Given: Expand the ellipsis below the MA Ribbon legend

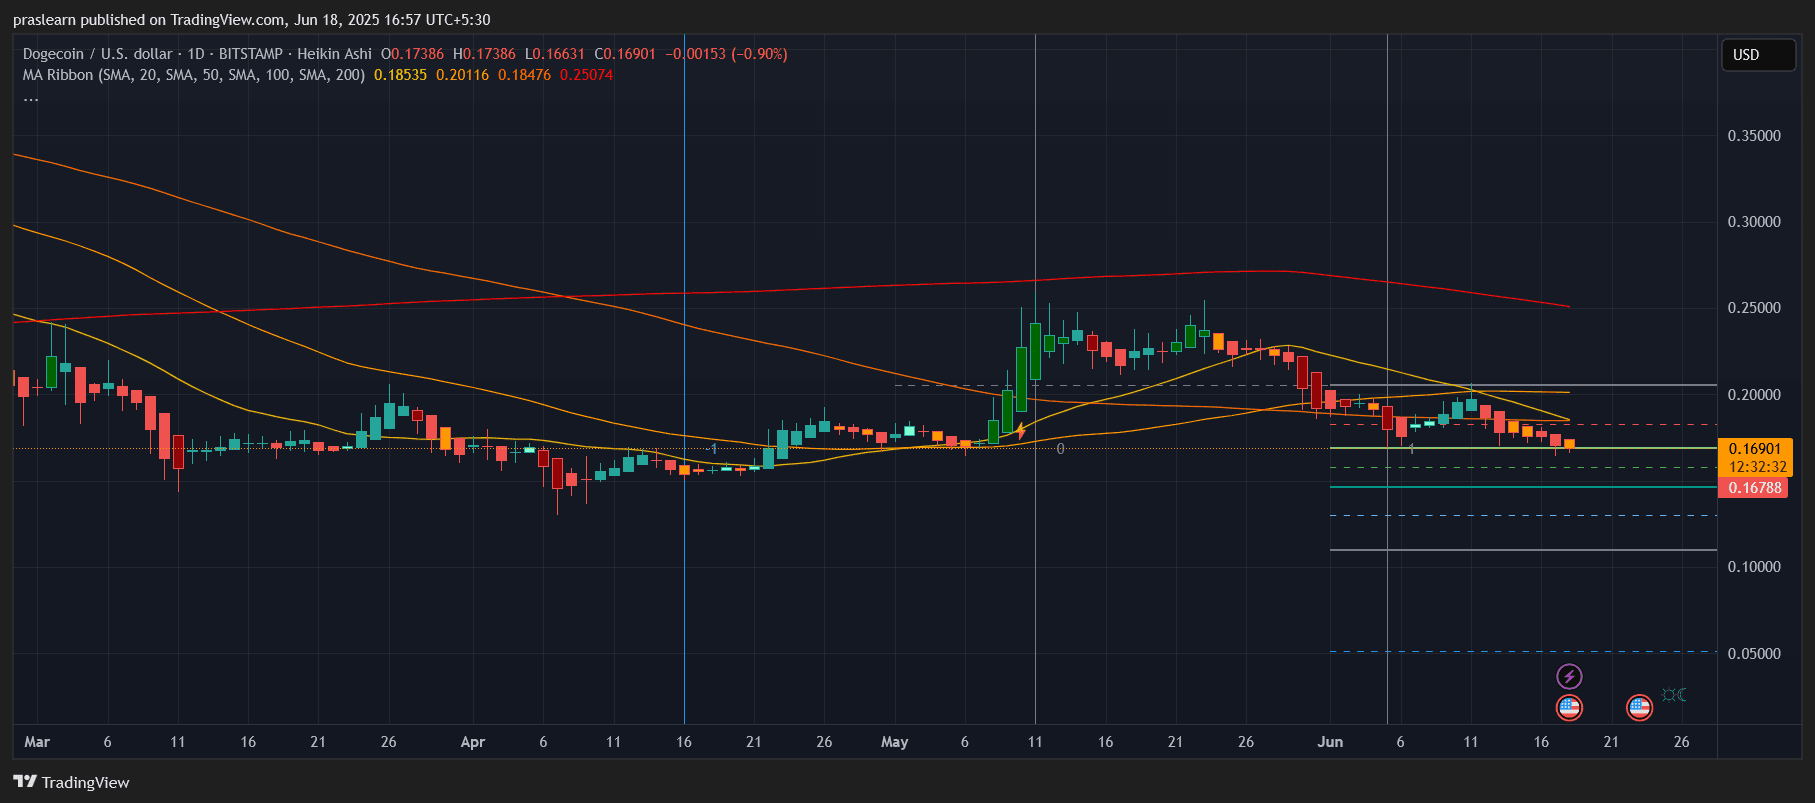Looking at the screenshot, I should click(31, 98).
